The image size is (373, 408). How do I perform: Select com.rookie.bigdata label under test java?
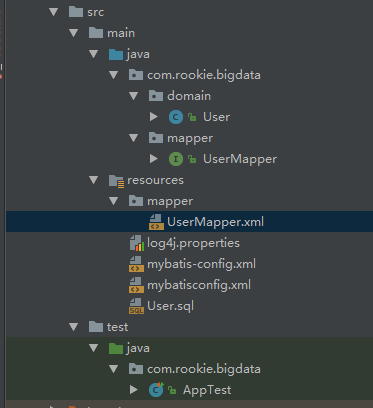204,369
